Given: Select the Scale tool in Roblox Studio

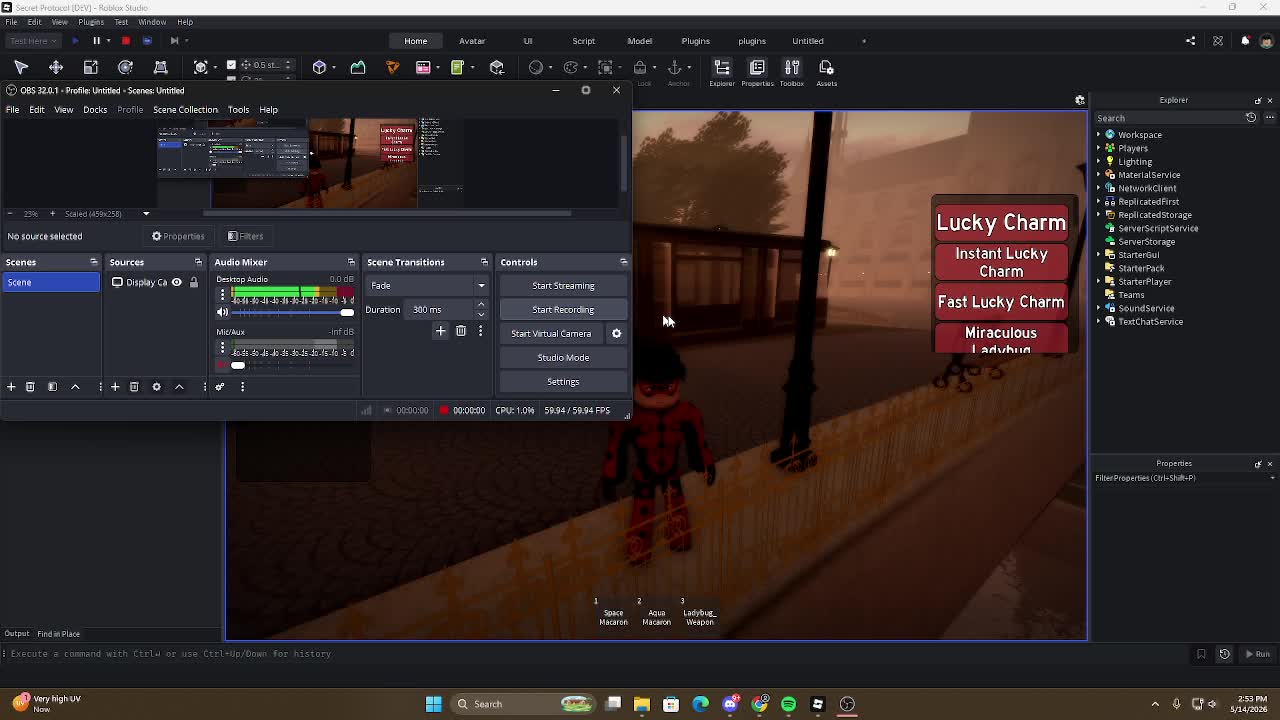Looking at the screenshot, I should coord(91,67).
